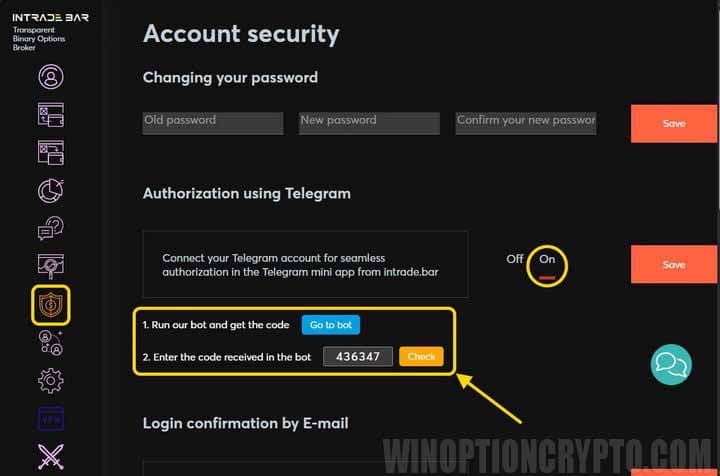Select the highlighted security shield icon

(x=51, y=305)
